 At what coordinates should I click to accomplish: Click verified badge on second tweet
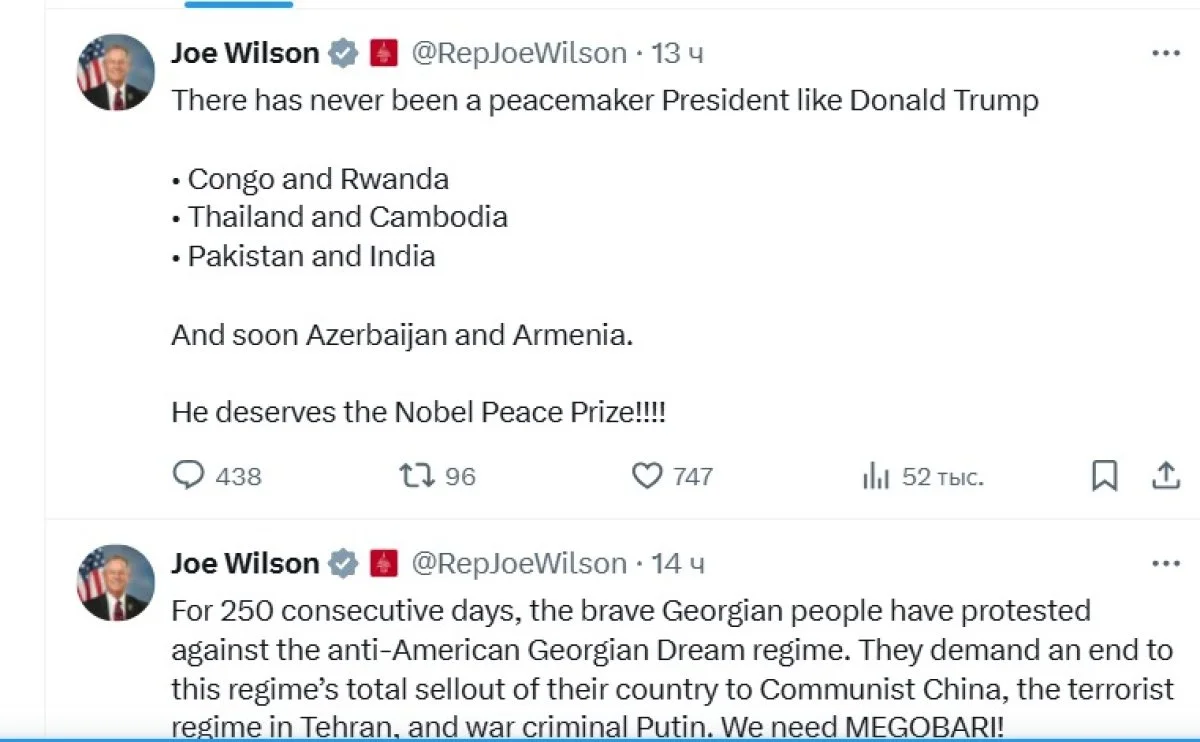(x=343, y=564)
